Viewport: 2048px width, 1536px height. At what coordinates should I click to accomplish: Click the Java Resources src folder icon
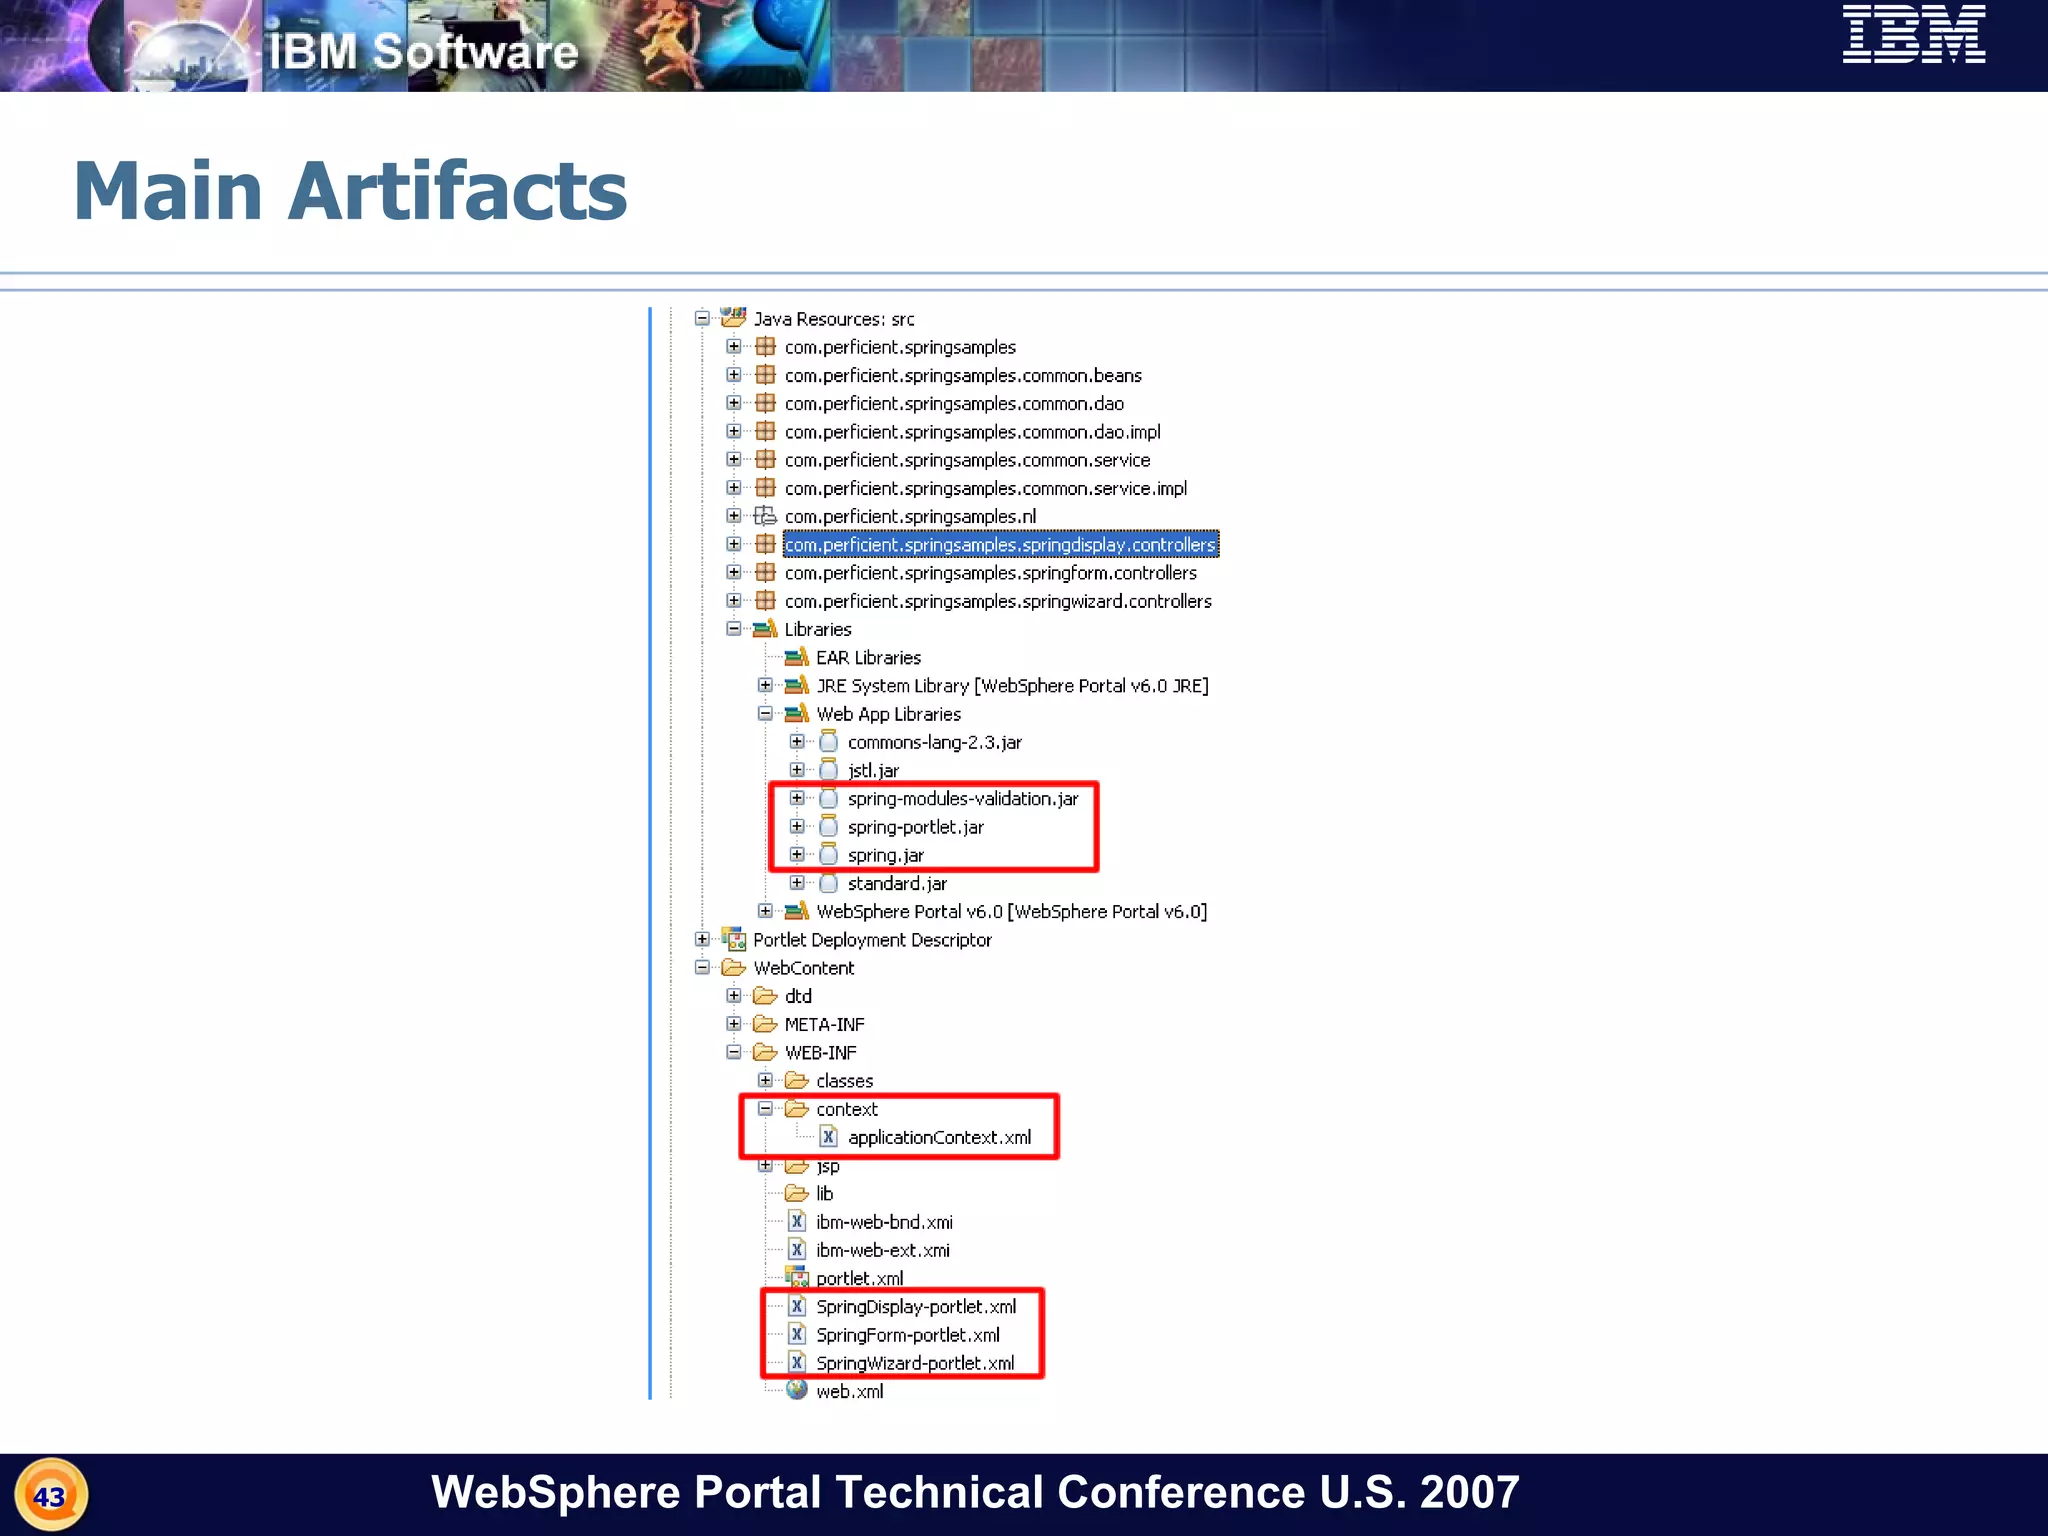point(733,318)
